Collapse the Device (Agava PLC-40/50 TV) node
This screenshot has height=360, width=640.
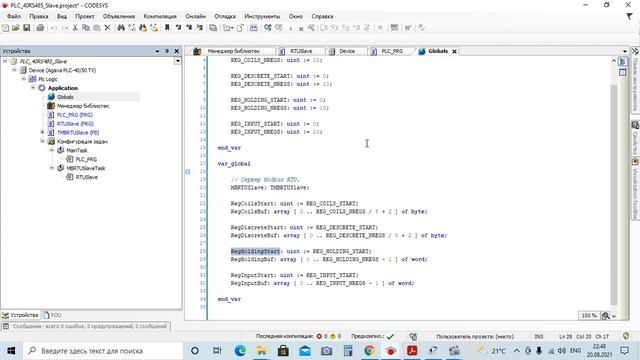coord(14,70)
